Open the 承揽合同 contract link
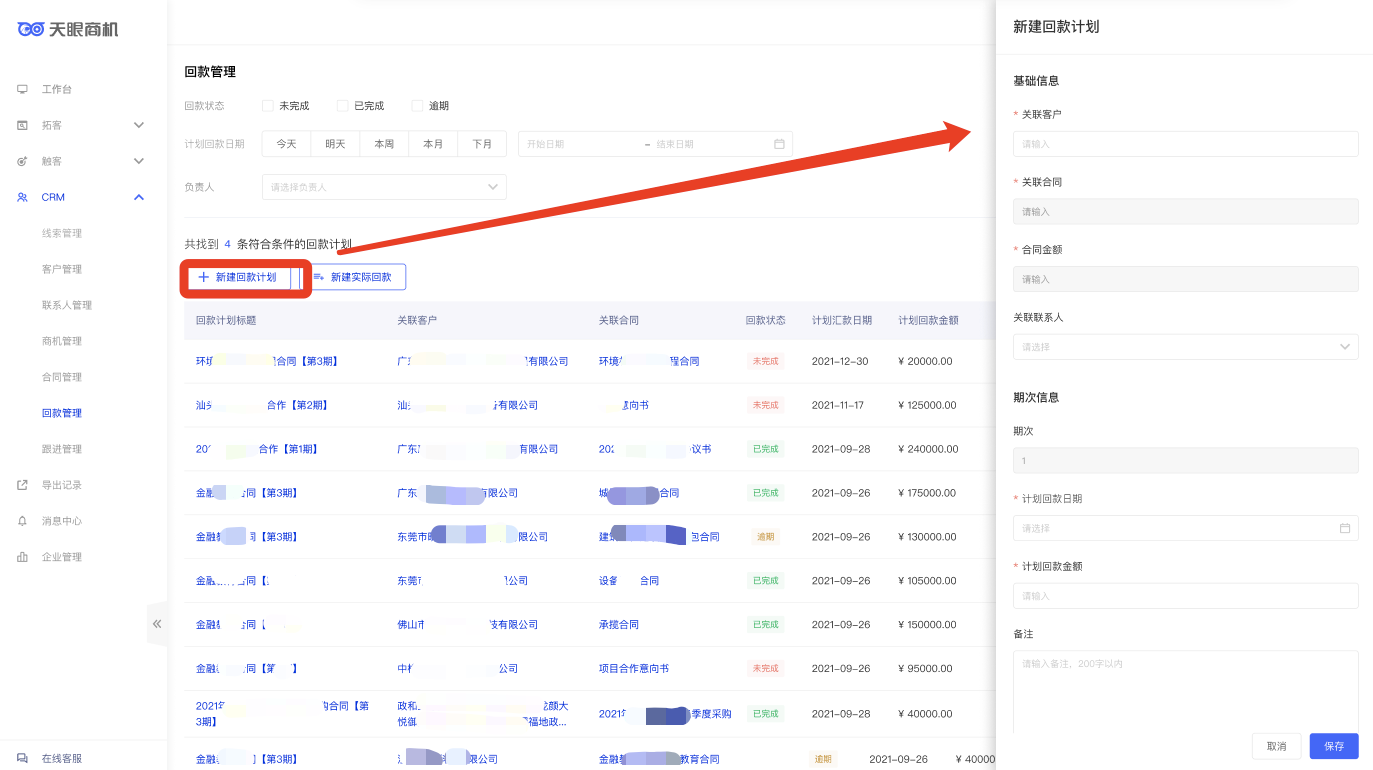The height and width of the screenshot is (770, 1373). pyautogui.click(x=618, y=624)
